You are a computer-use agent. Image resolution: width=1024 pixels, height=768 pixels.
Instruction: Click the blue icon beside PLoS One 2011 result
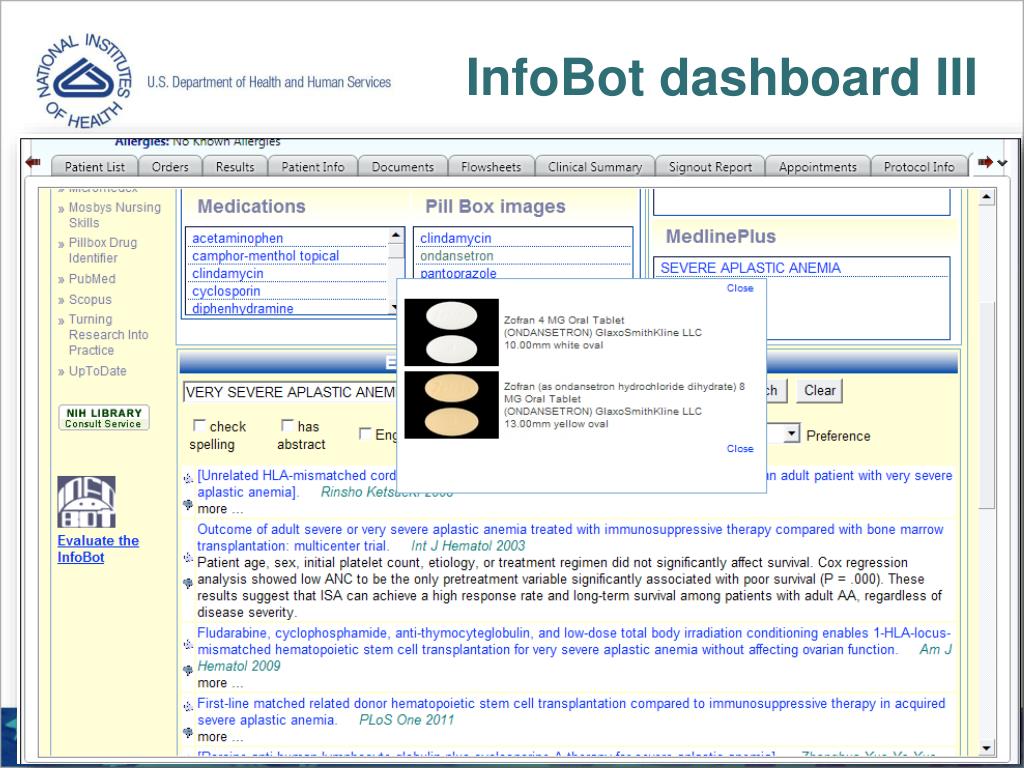188,732
